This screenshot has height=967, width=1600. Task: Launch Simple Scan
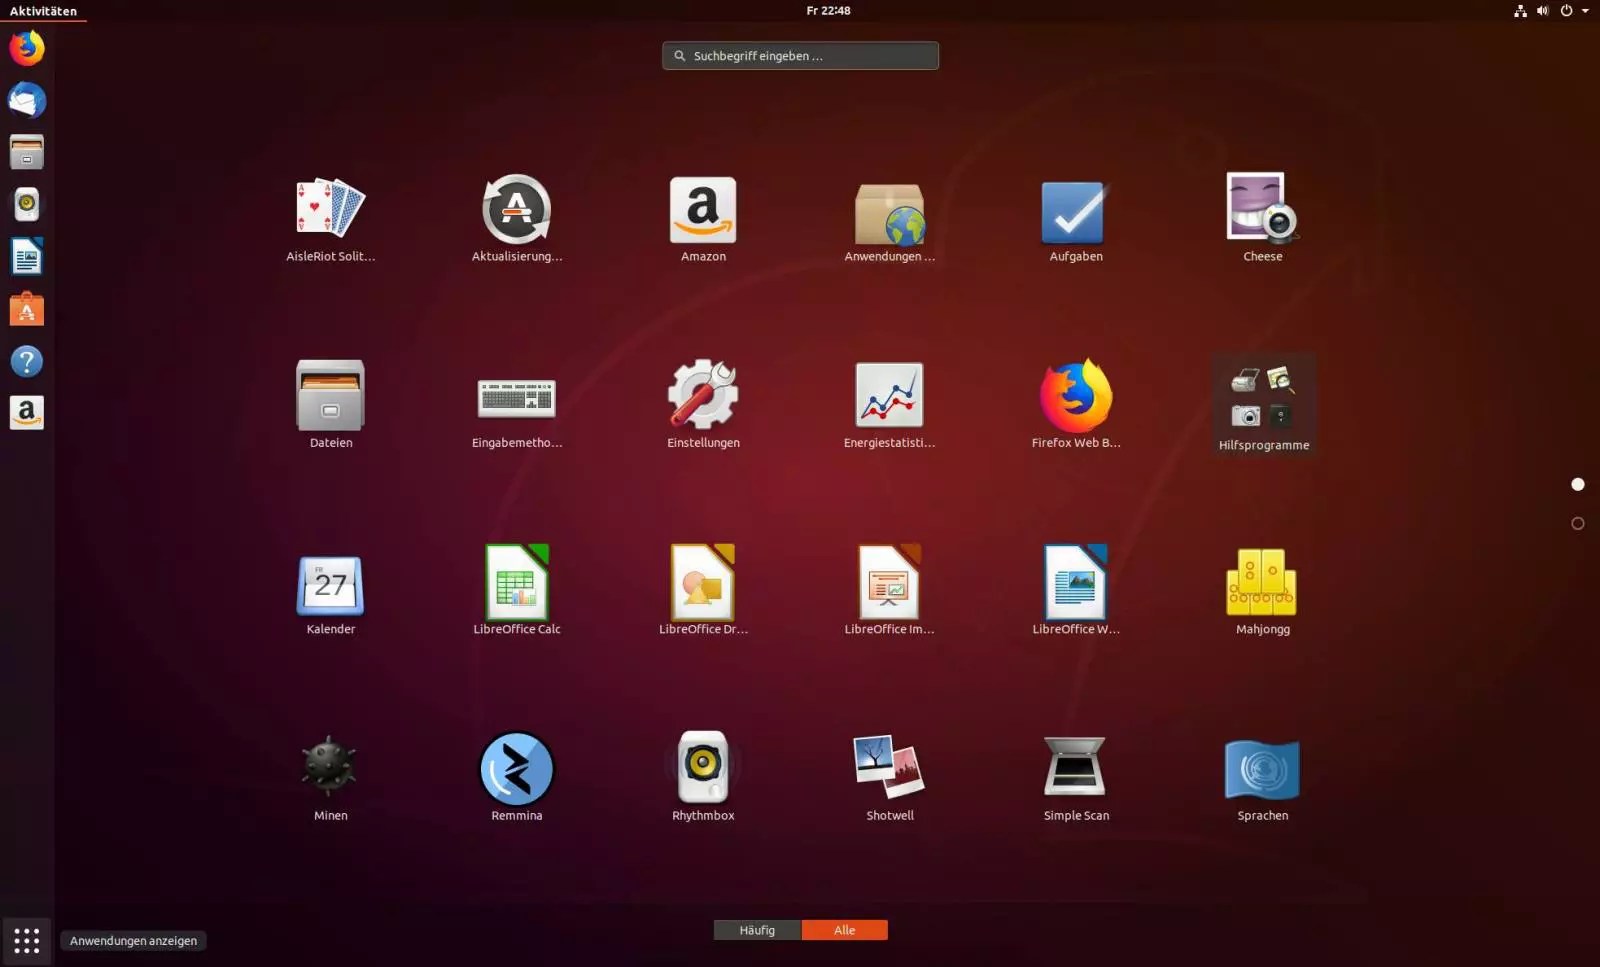point(1076,778)
